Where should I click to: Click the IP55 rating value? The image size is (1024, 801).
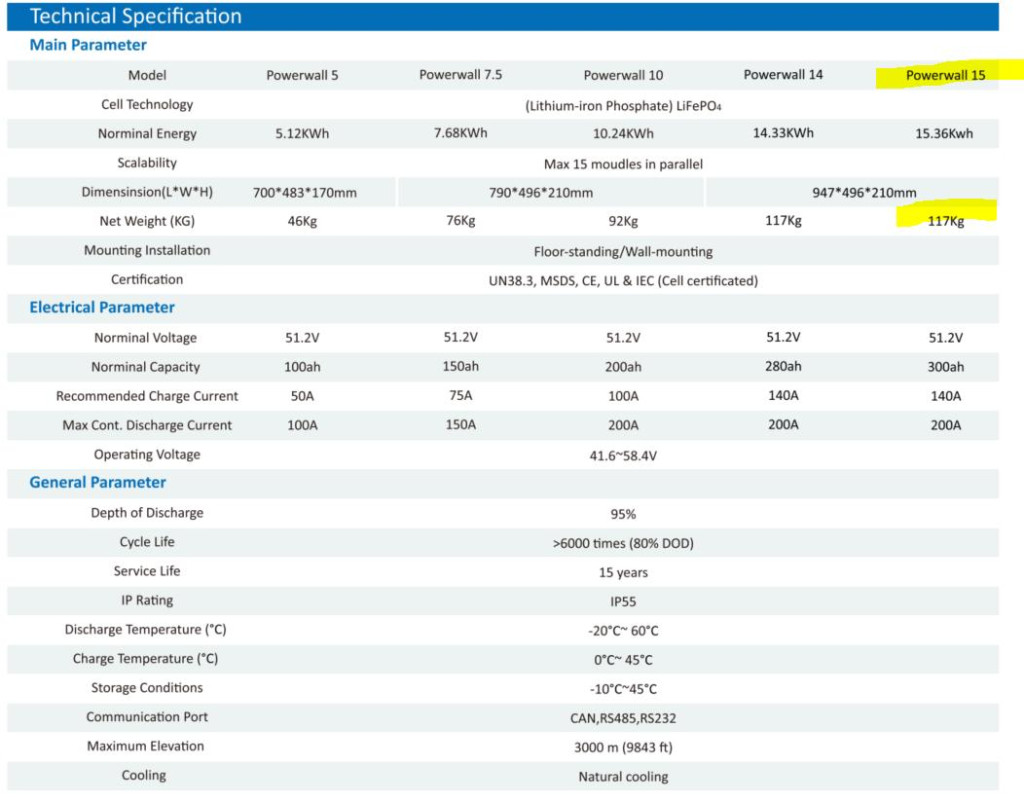point(623,602)
